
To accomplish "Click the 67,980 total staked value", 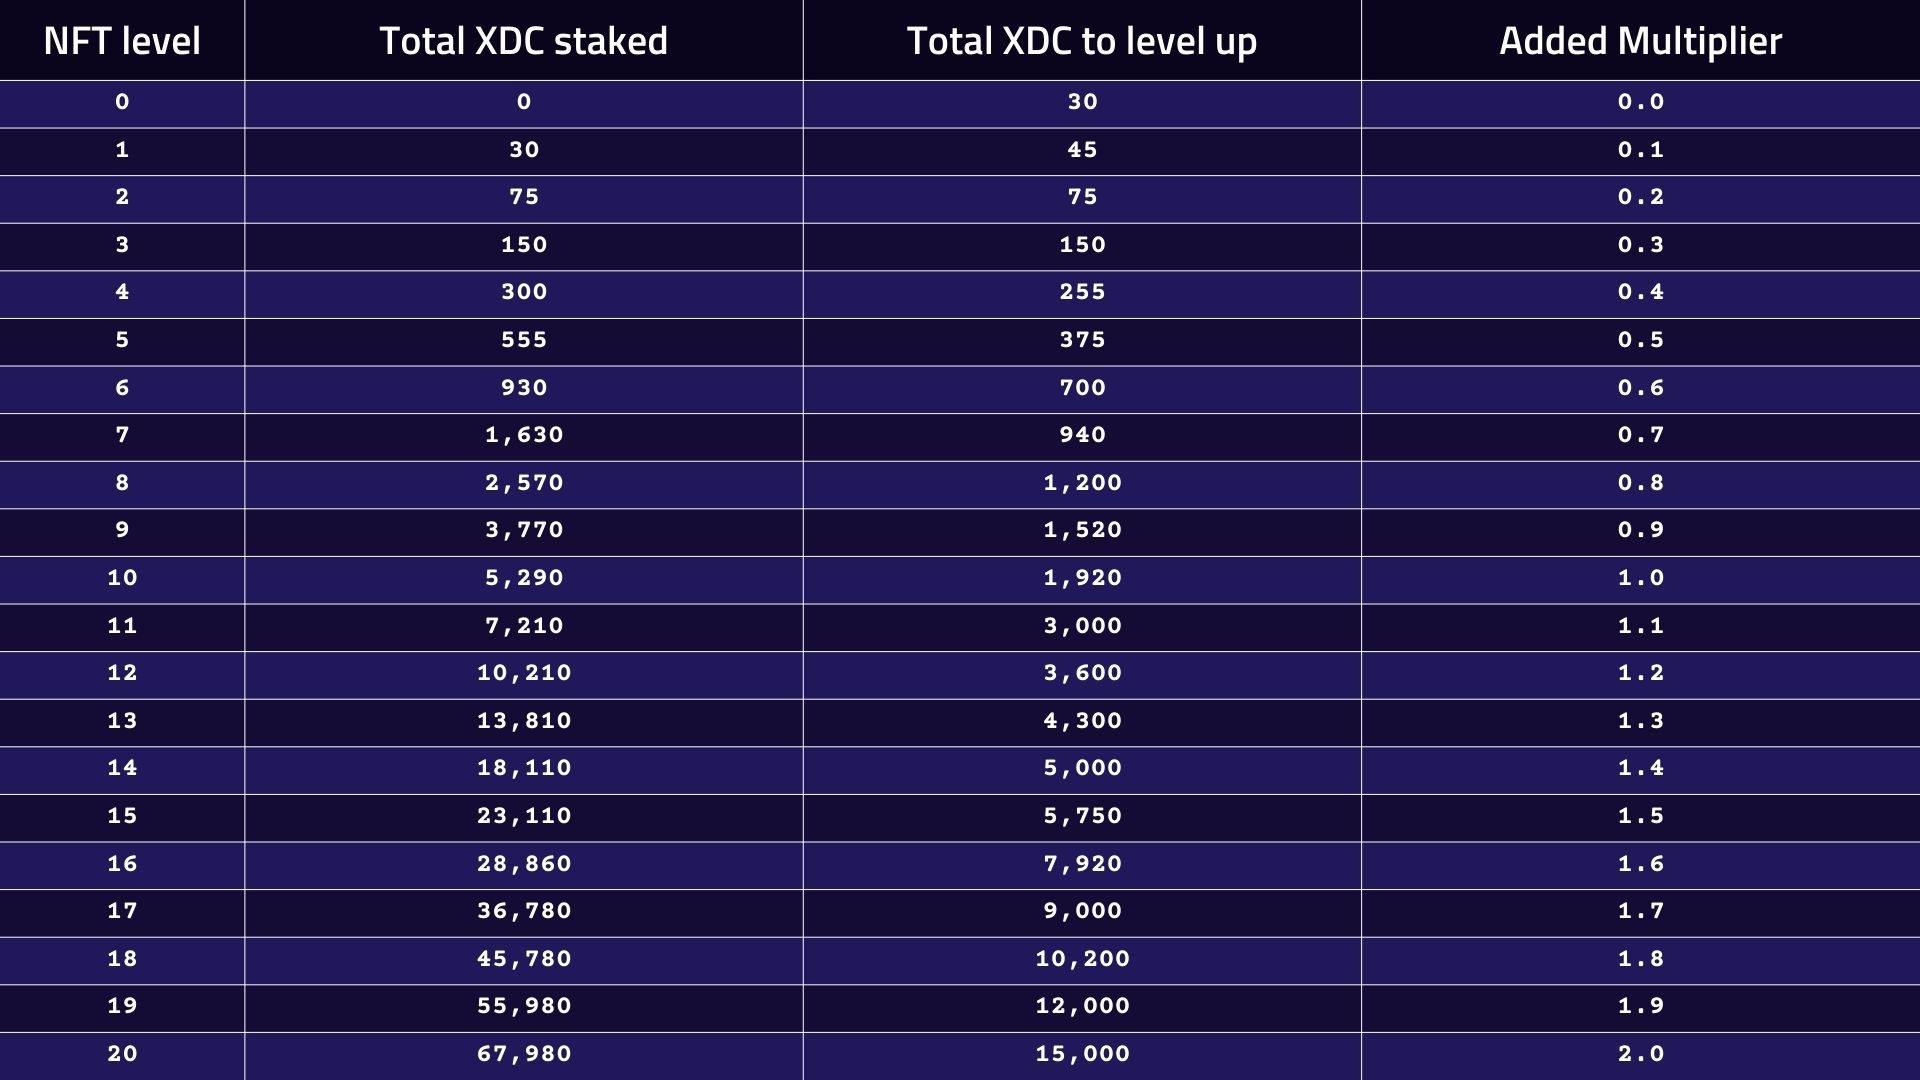I will pyautogui.click(x=524, y=1054).
